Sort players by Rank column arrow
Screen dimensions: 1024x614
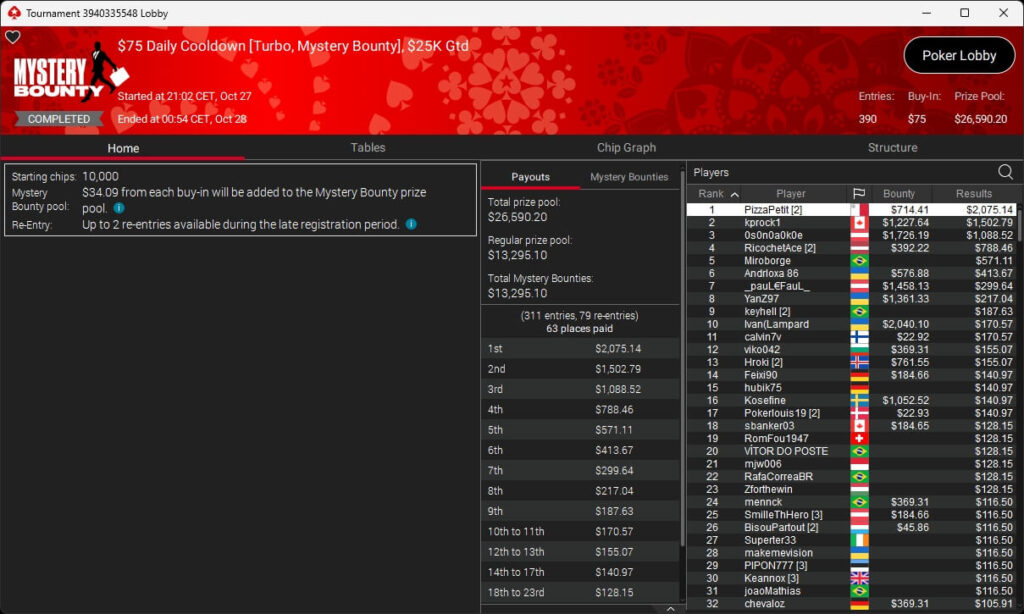point(735,194)
